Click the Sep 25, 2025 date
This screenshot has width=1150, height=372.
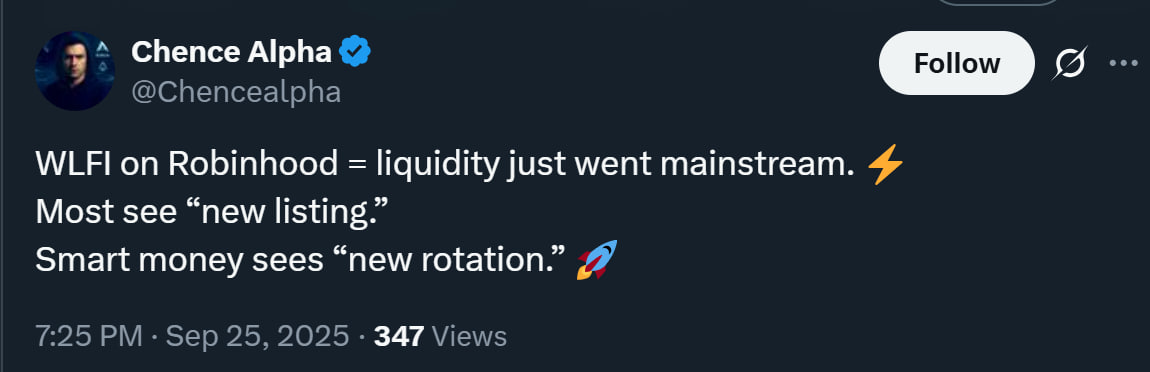(257, 337)
